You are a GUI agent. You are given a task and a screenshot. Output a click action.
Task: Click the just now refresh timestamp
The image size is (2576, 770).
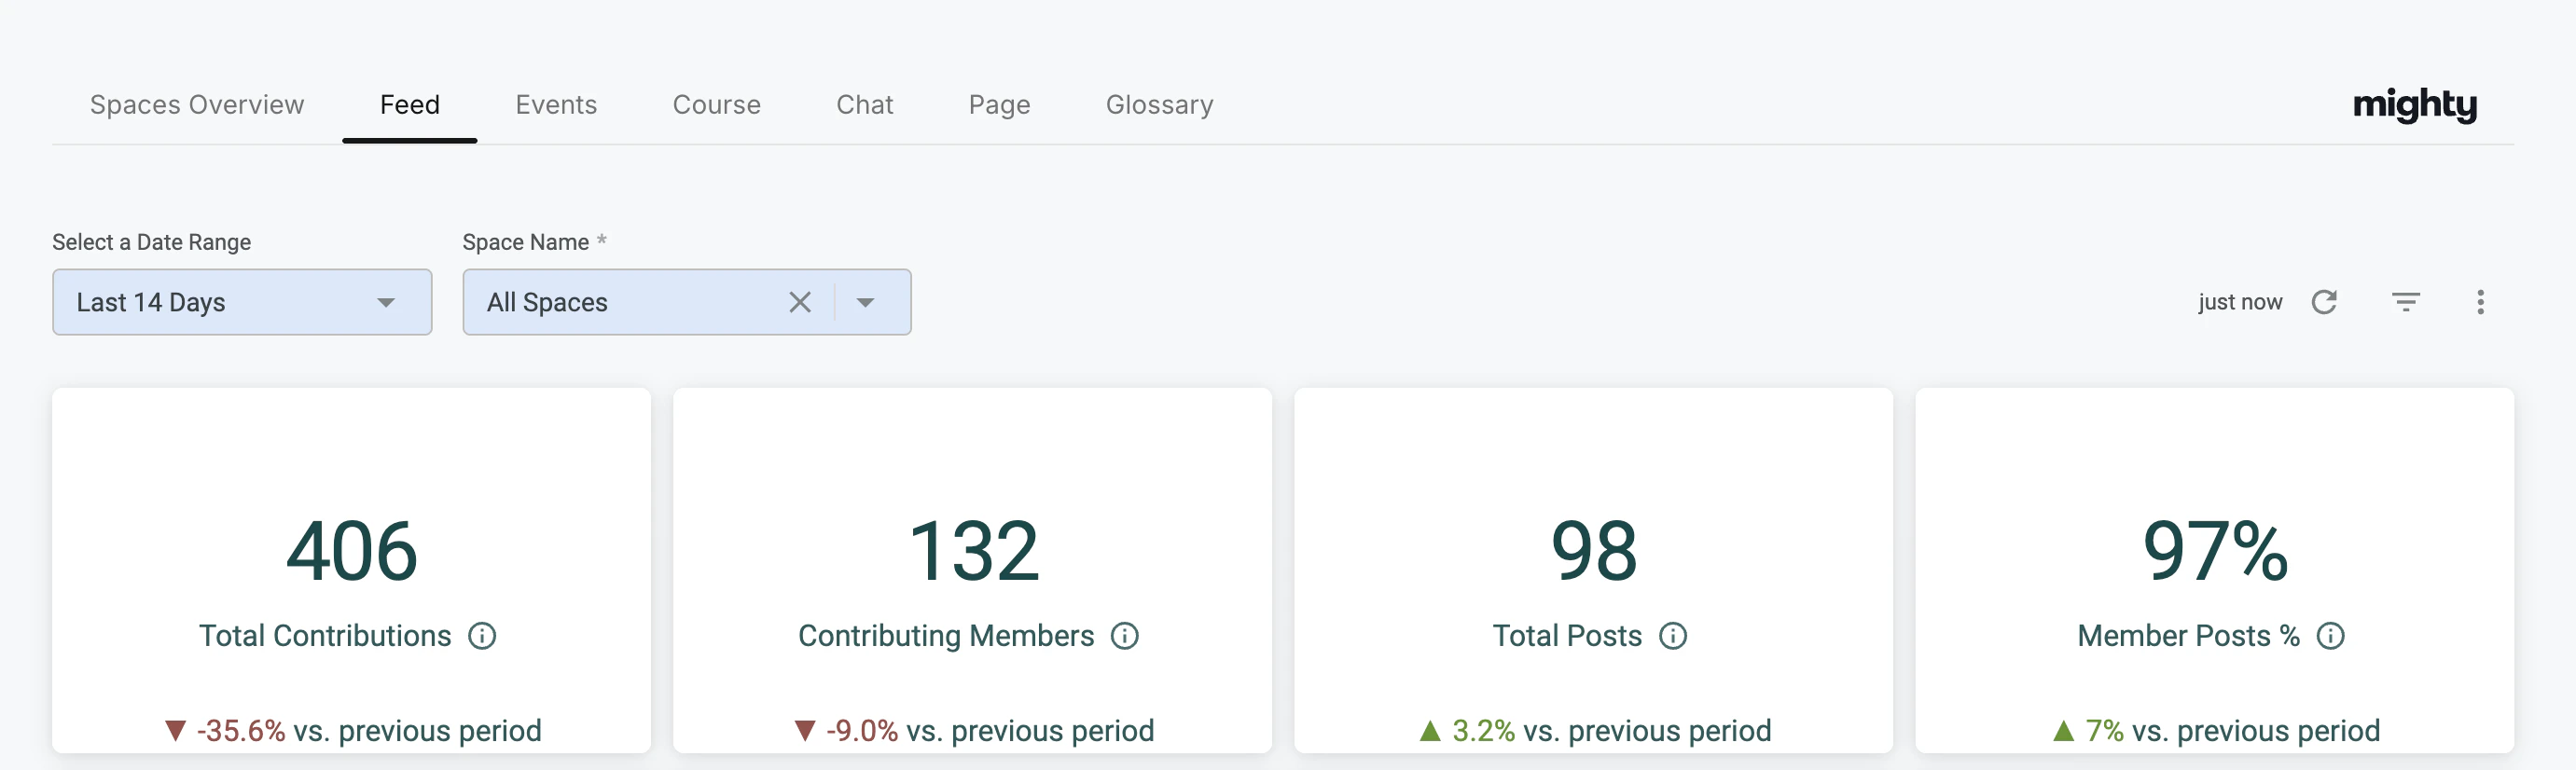(2240, 302)
